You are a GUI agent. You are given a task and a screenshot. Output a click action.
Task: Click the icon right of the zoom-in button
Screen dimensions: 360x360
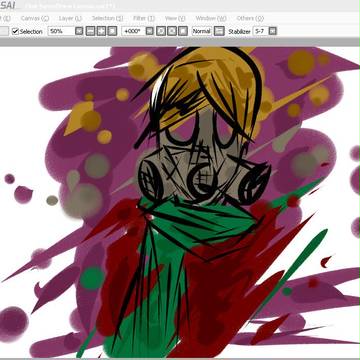point(112,31)
